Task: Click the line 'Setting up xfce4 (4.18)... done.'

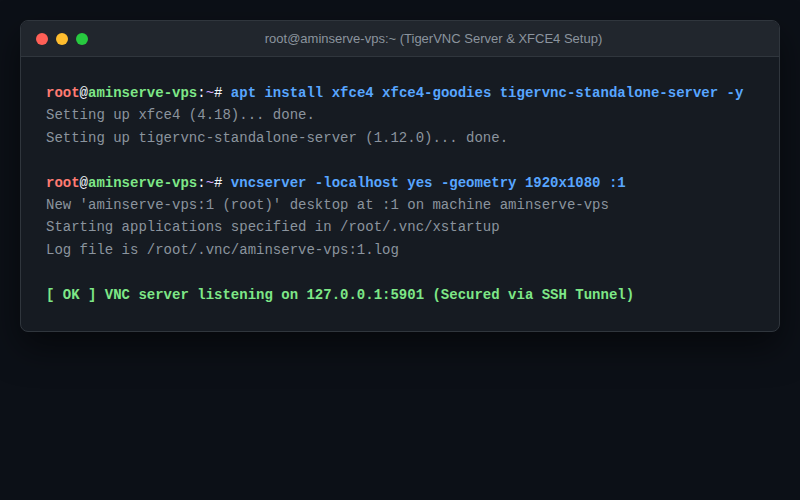Action: point(180,115)
